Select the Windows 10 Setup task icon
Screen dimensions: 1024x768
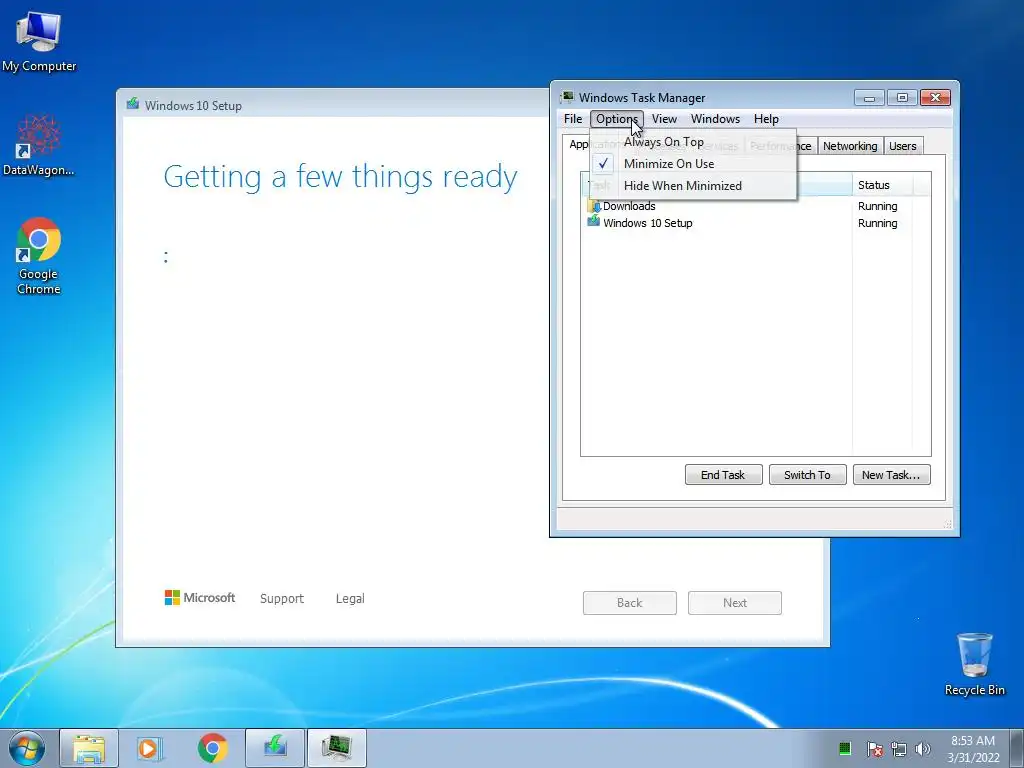tap(594, 223)
